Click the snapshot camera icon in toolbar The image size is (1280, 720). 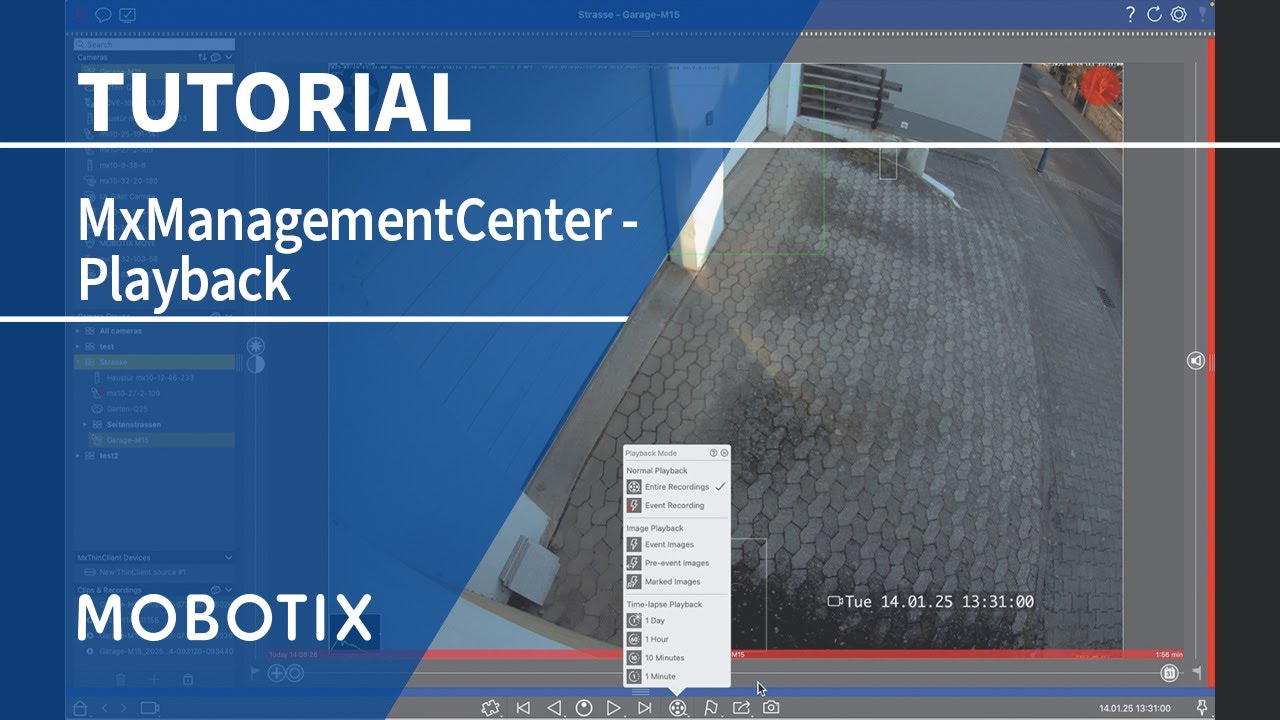pos(771,707)
